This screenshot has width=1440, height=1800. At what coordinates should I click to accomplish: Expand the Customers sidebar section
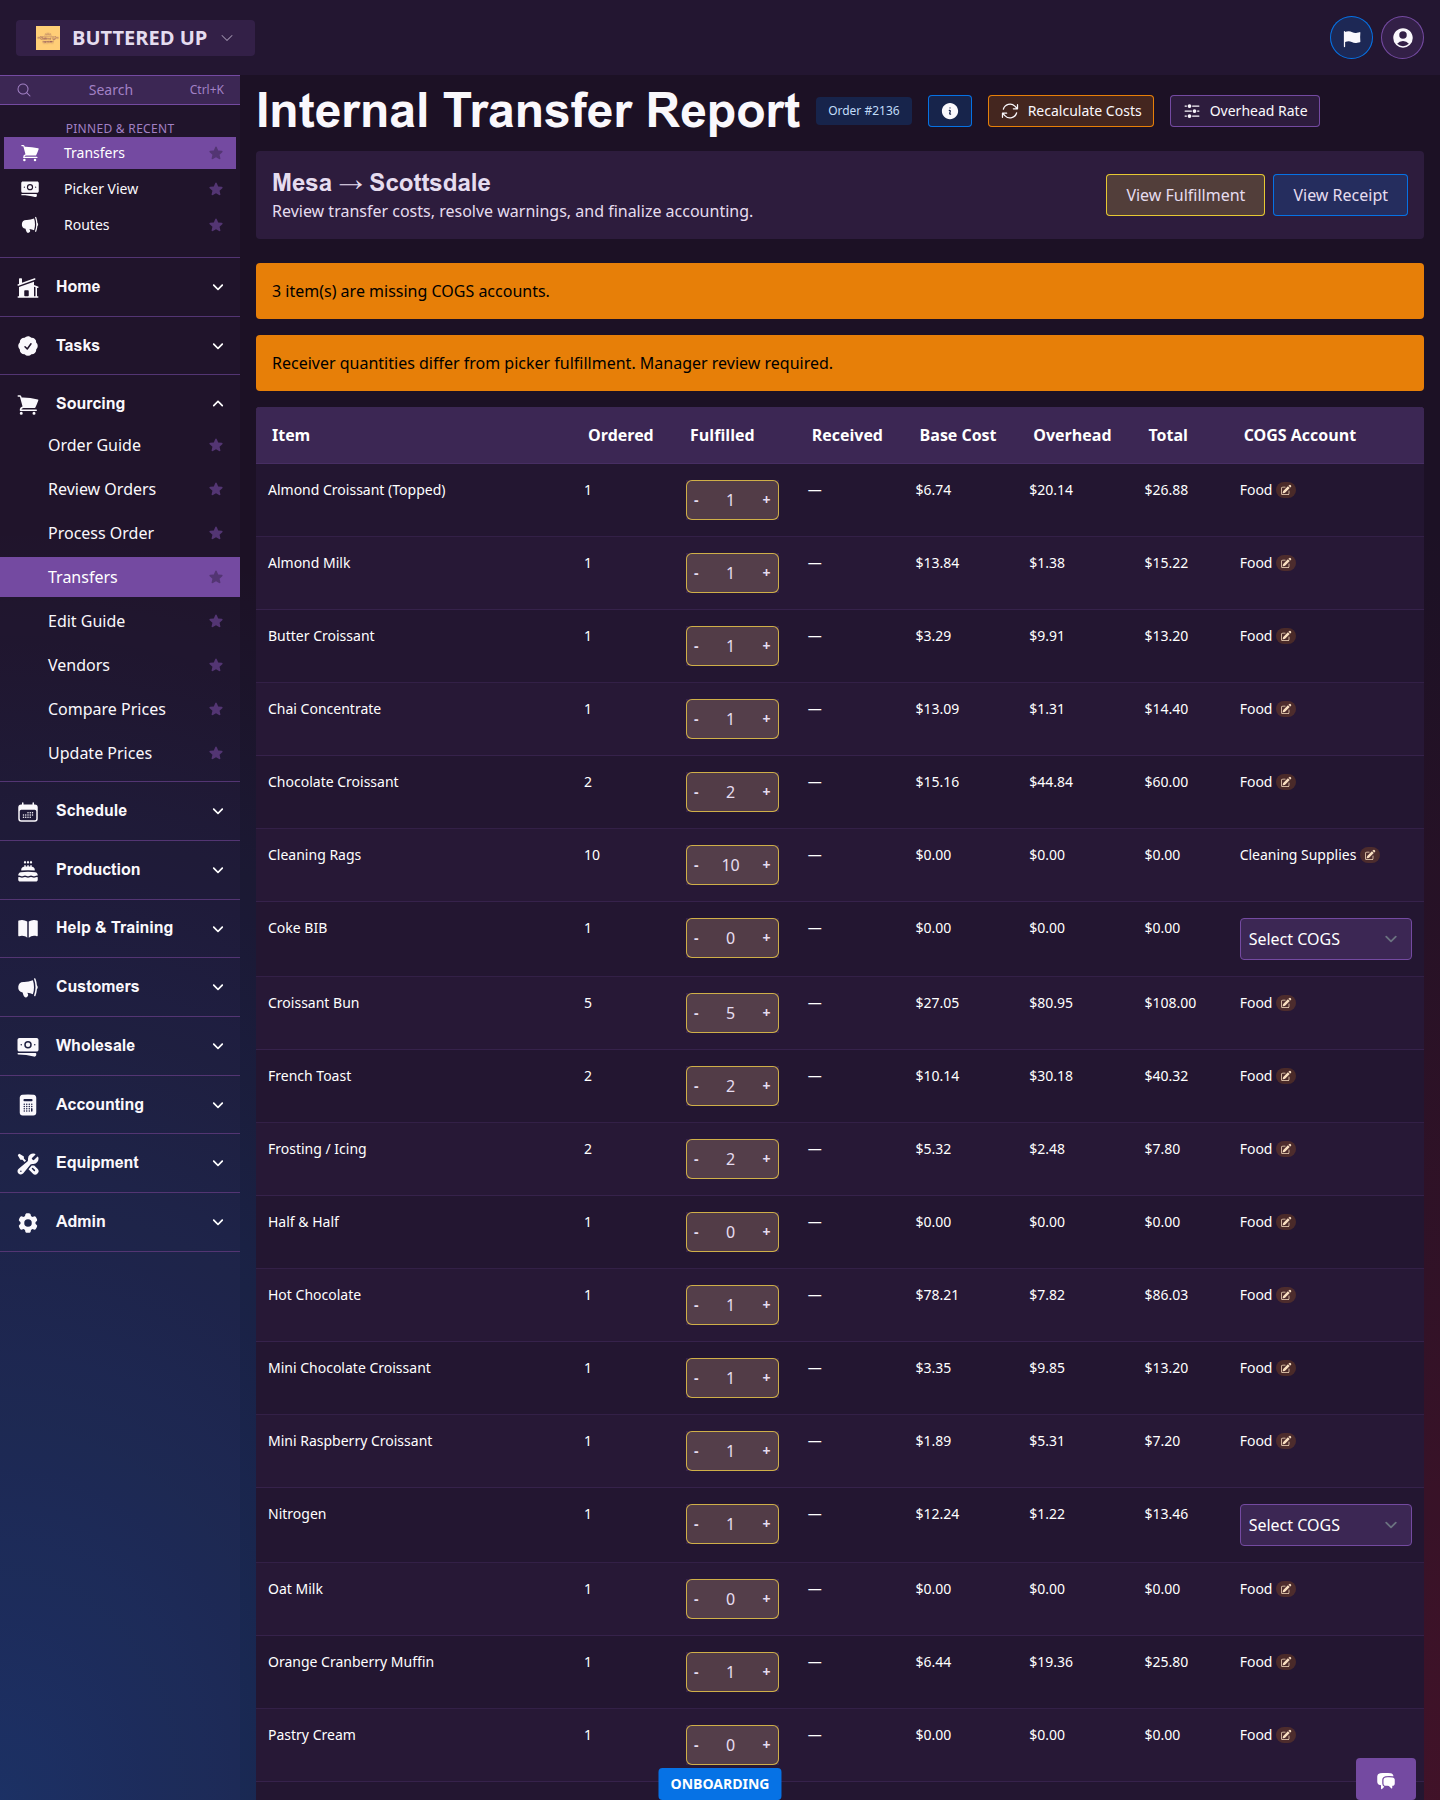[120, 987]
